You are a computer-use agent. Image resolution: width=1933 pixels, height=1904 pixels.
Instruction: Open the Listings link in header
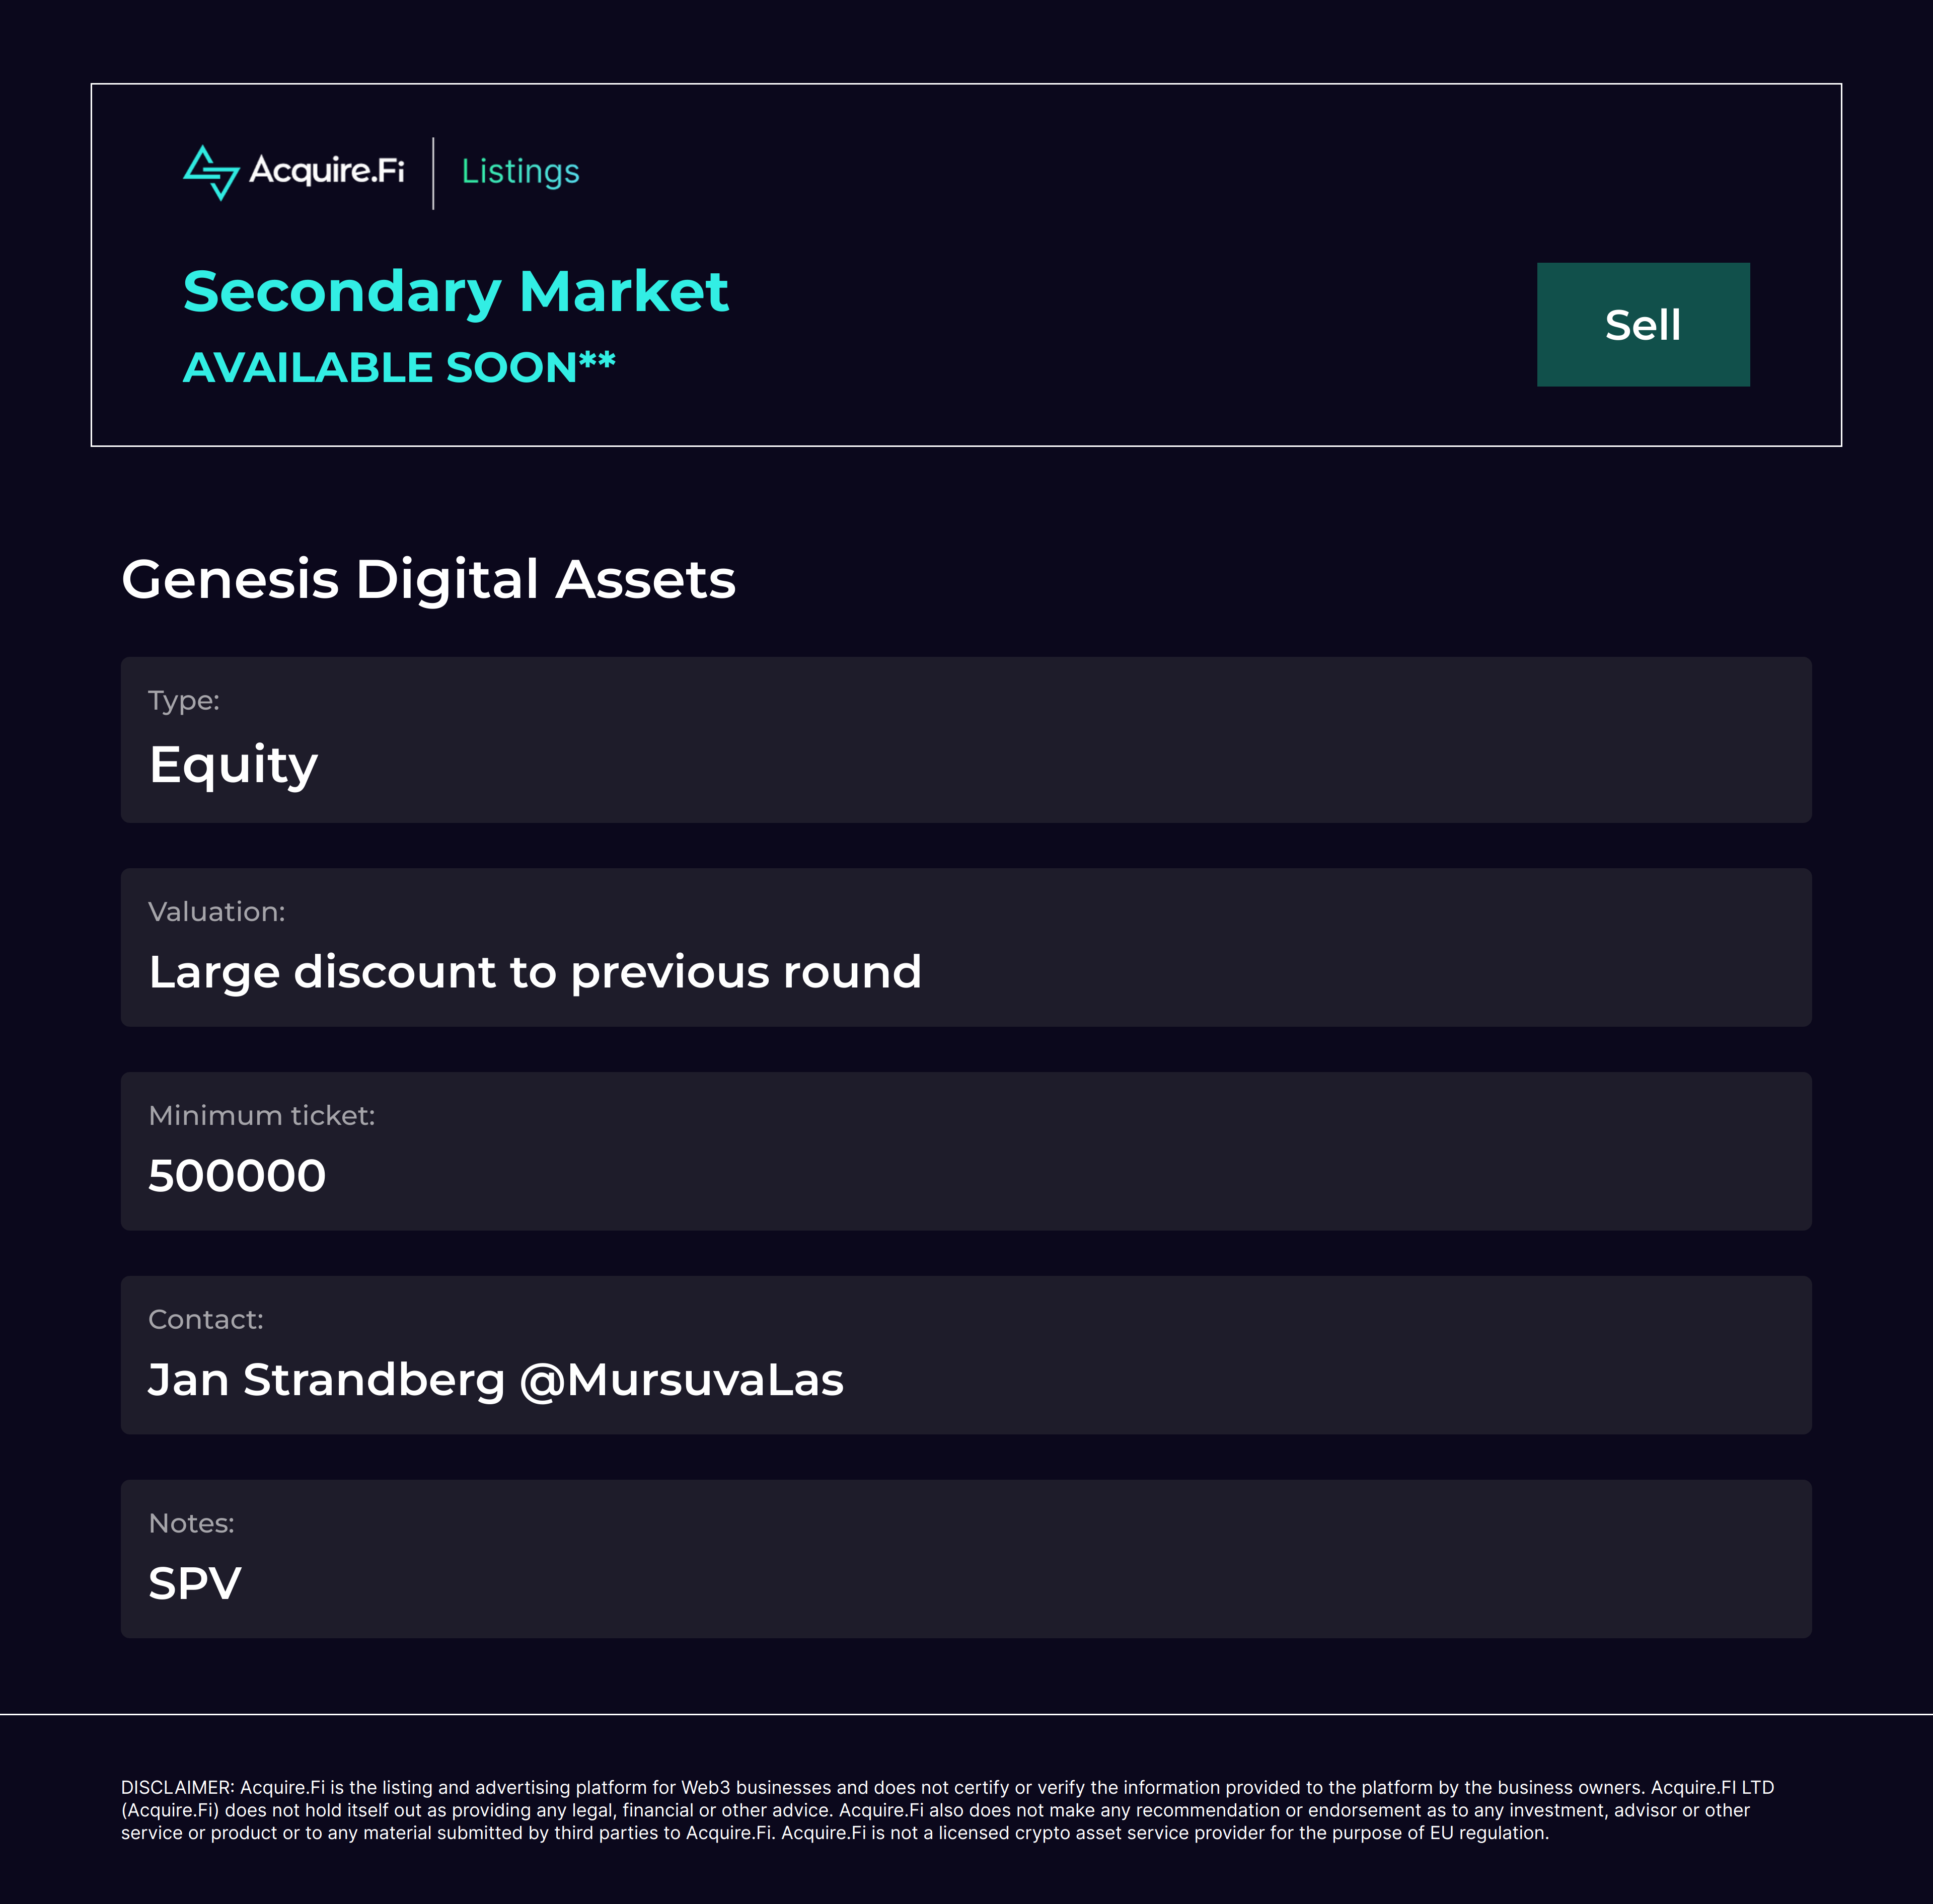(x=520, y=172)
